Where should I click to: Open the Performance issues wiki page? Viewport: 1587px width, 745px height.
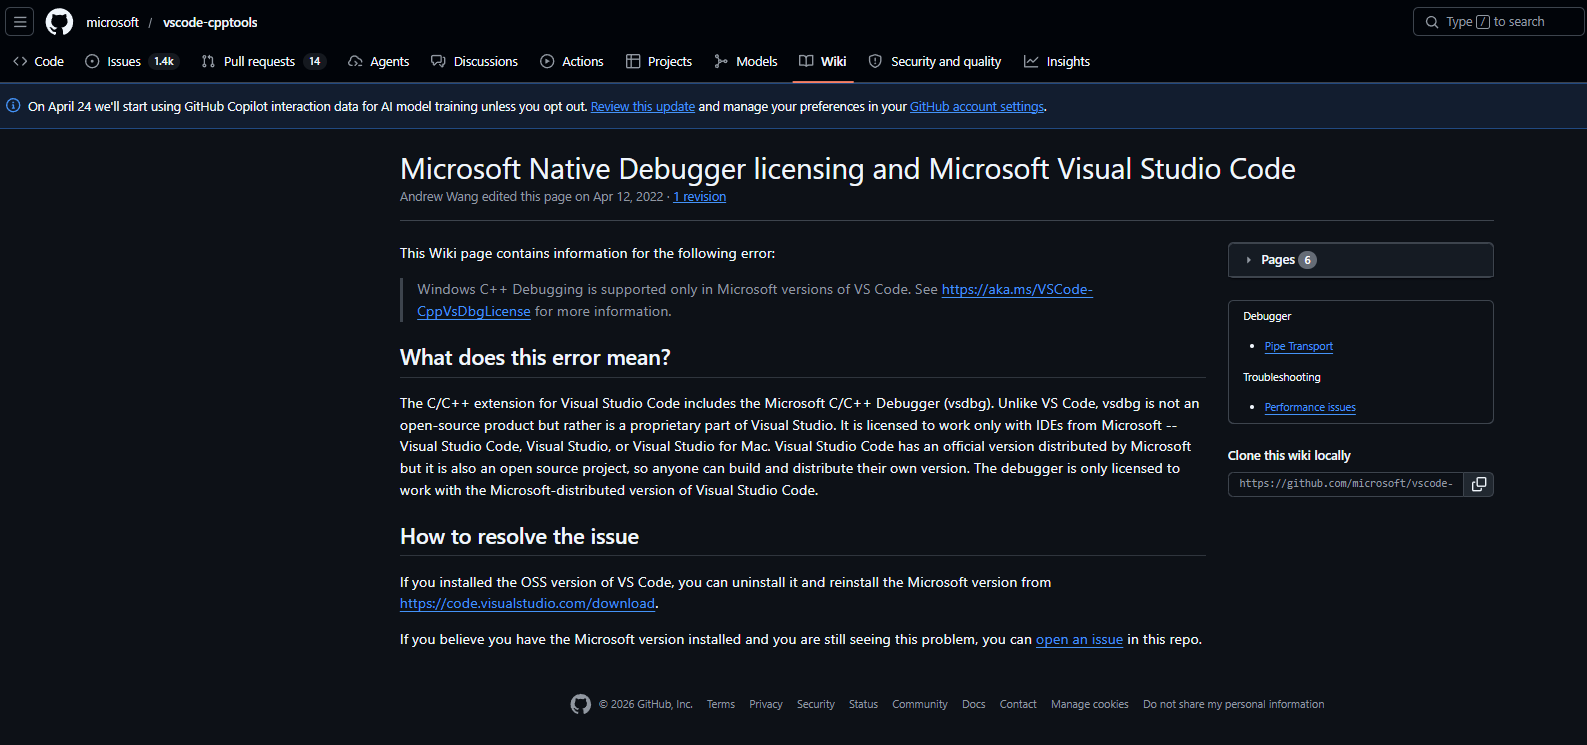point(1309,408)
